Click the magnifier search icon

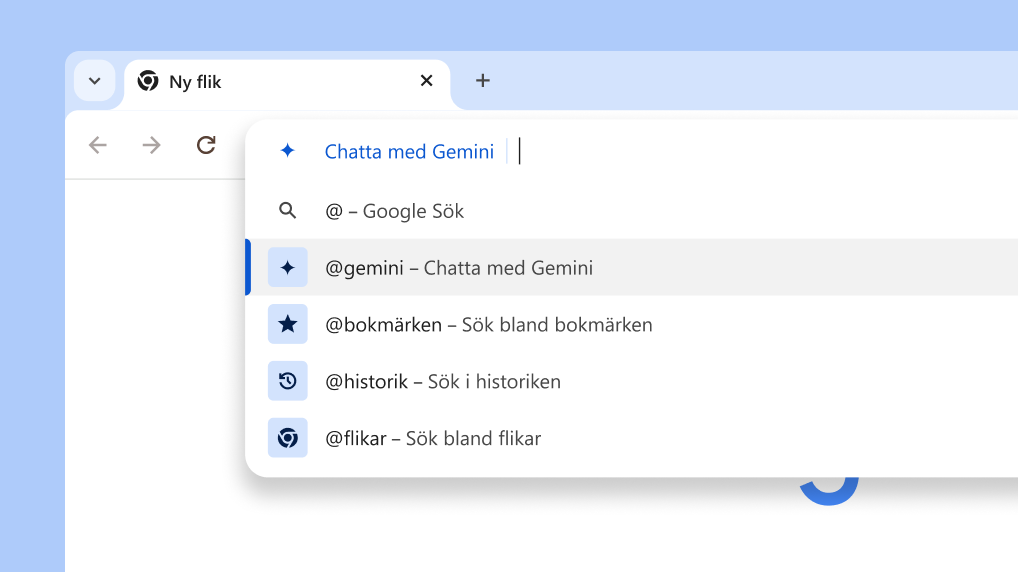pyautogui.click(x=288, y=210)
